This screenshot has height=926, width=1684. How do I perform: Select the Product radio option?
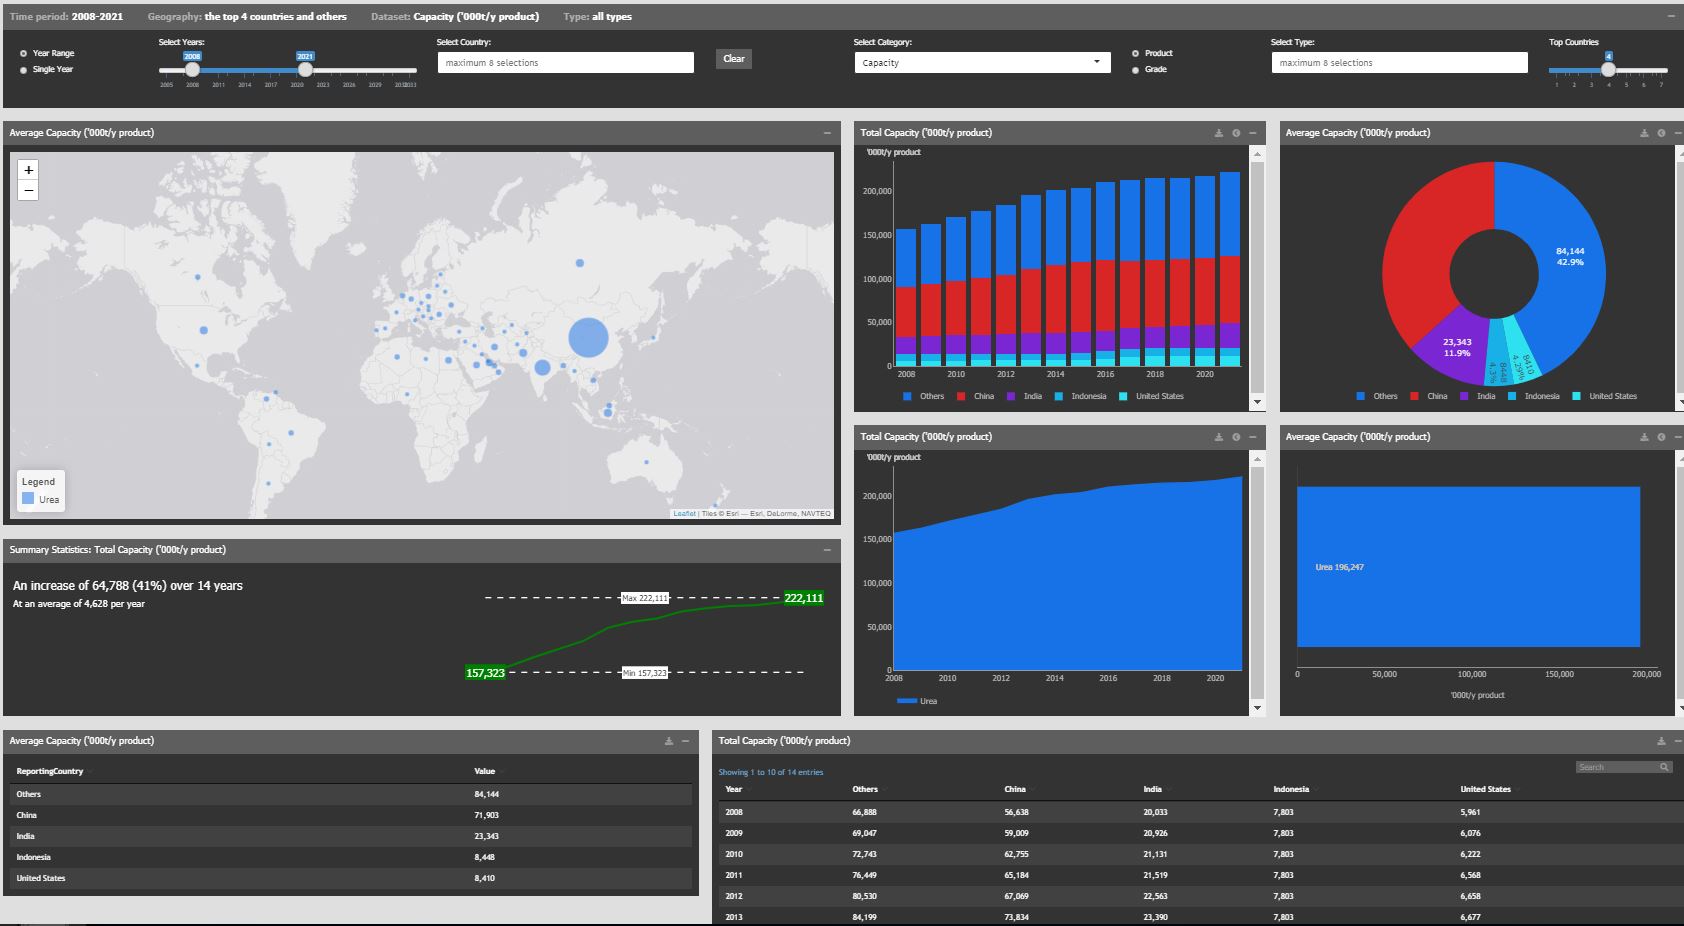click(x=1135, y=53)
